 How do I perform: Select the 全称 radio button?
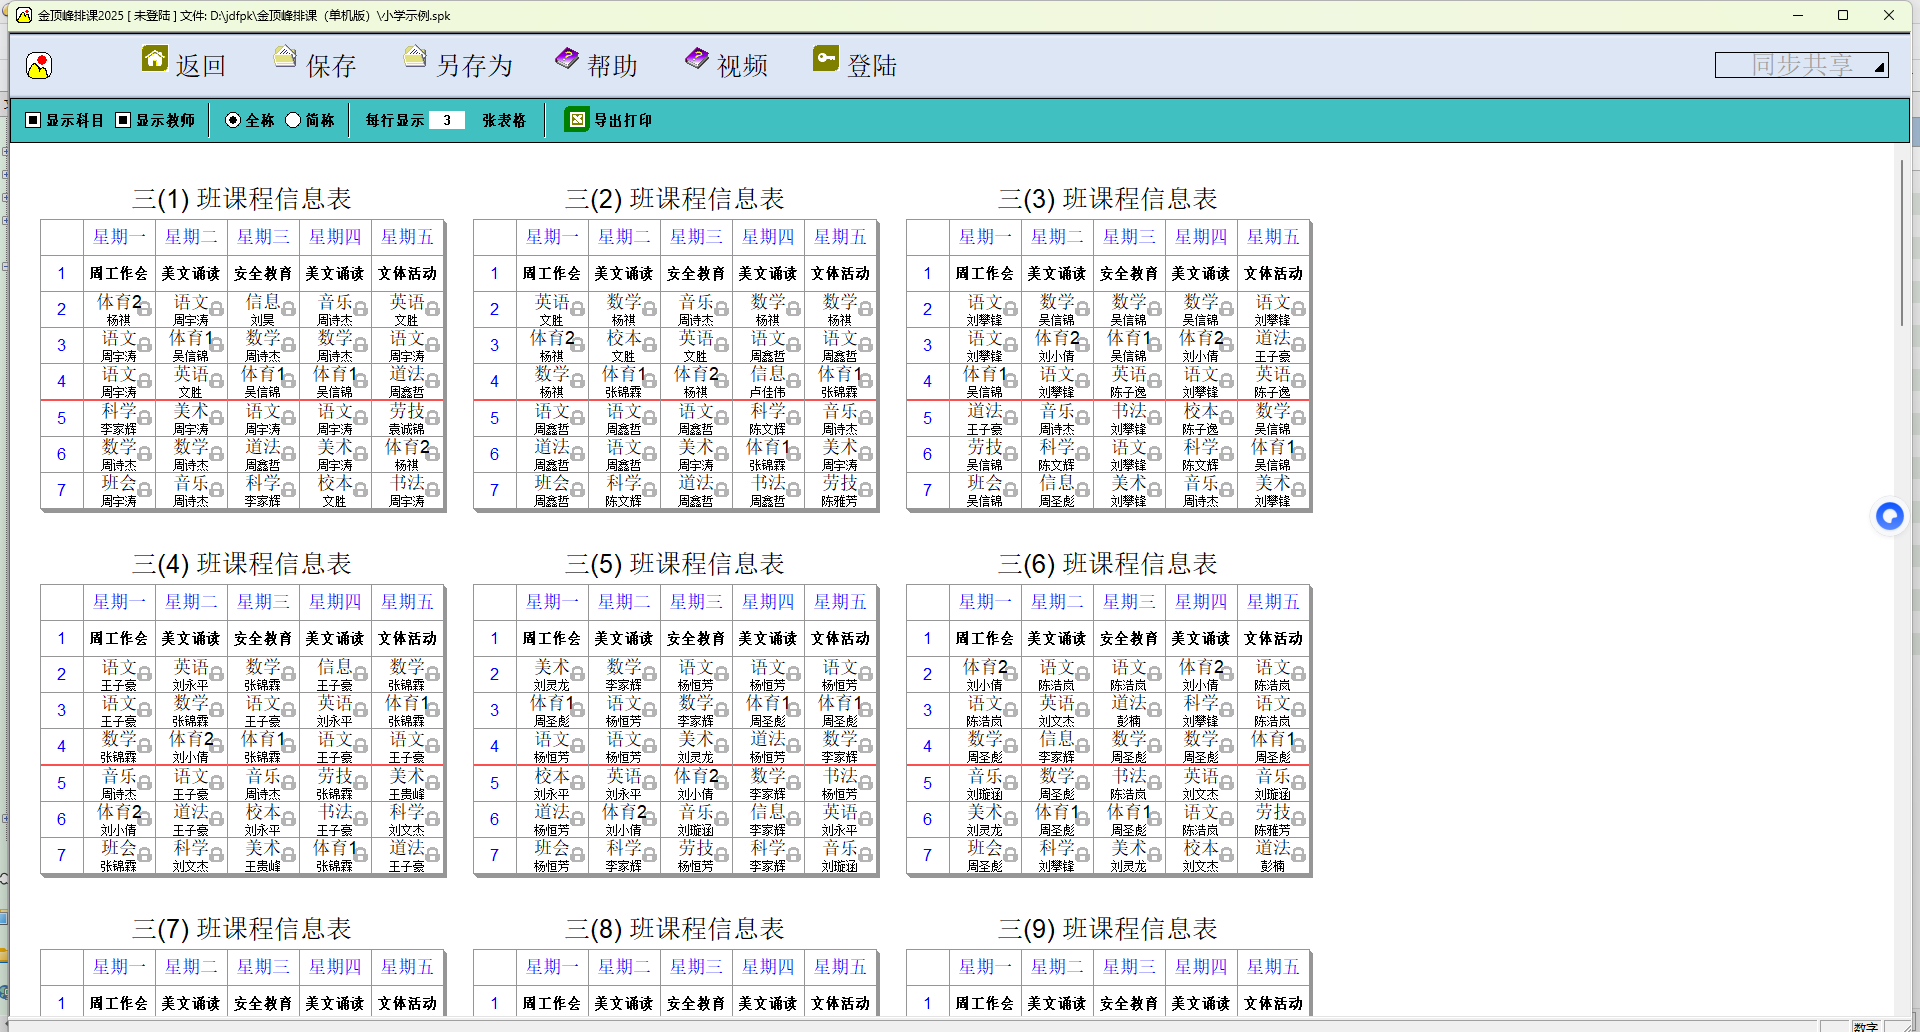(x=233, y=120)
